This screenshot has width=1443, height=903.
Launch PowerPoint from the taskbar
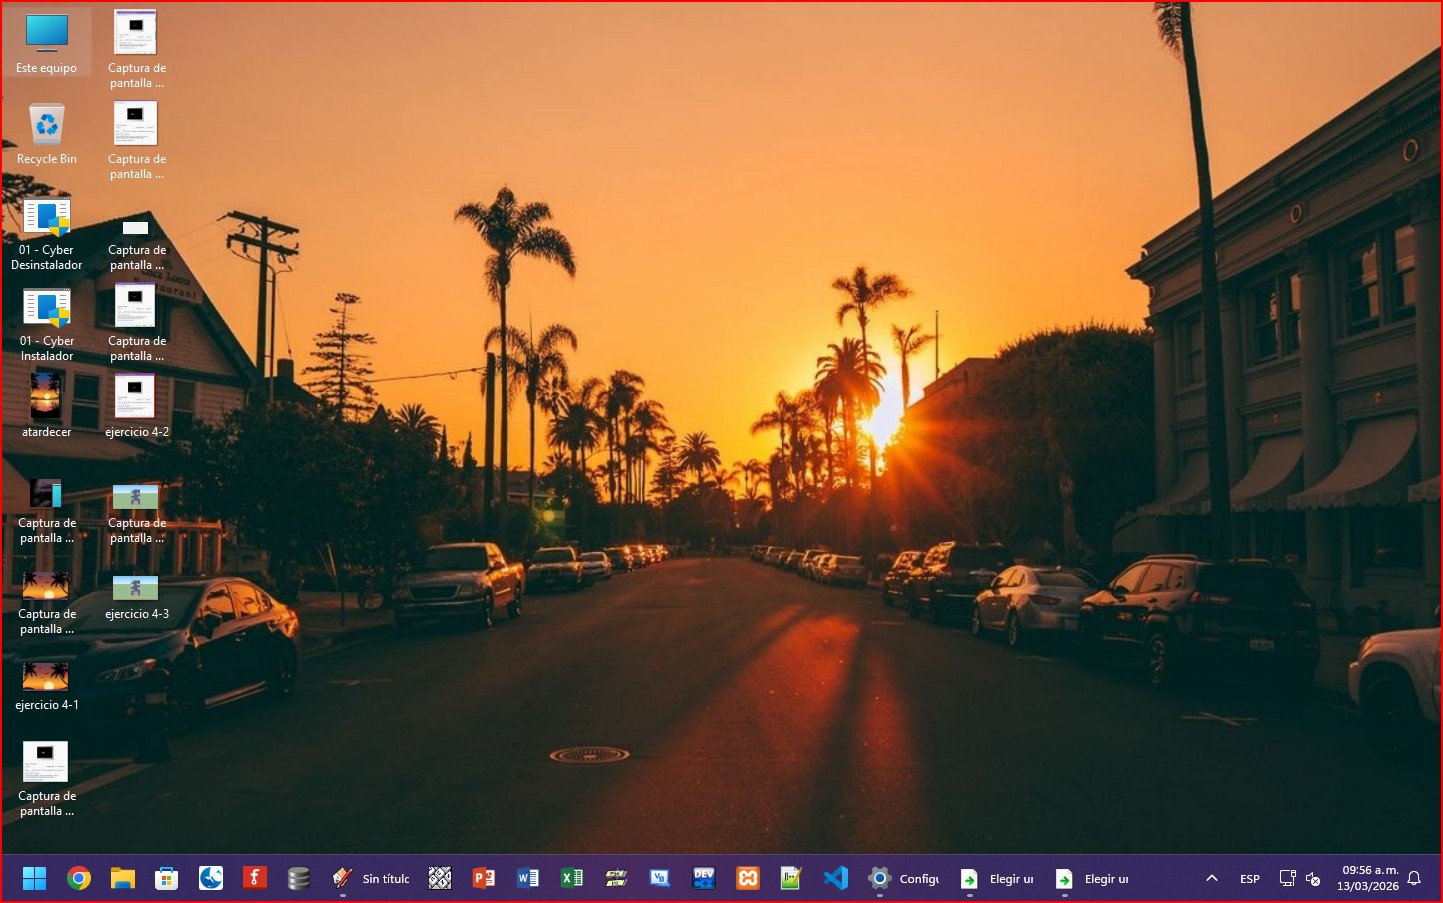coord(484,878)
